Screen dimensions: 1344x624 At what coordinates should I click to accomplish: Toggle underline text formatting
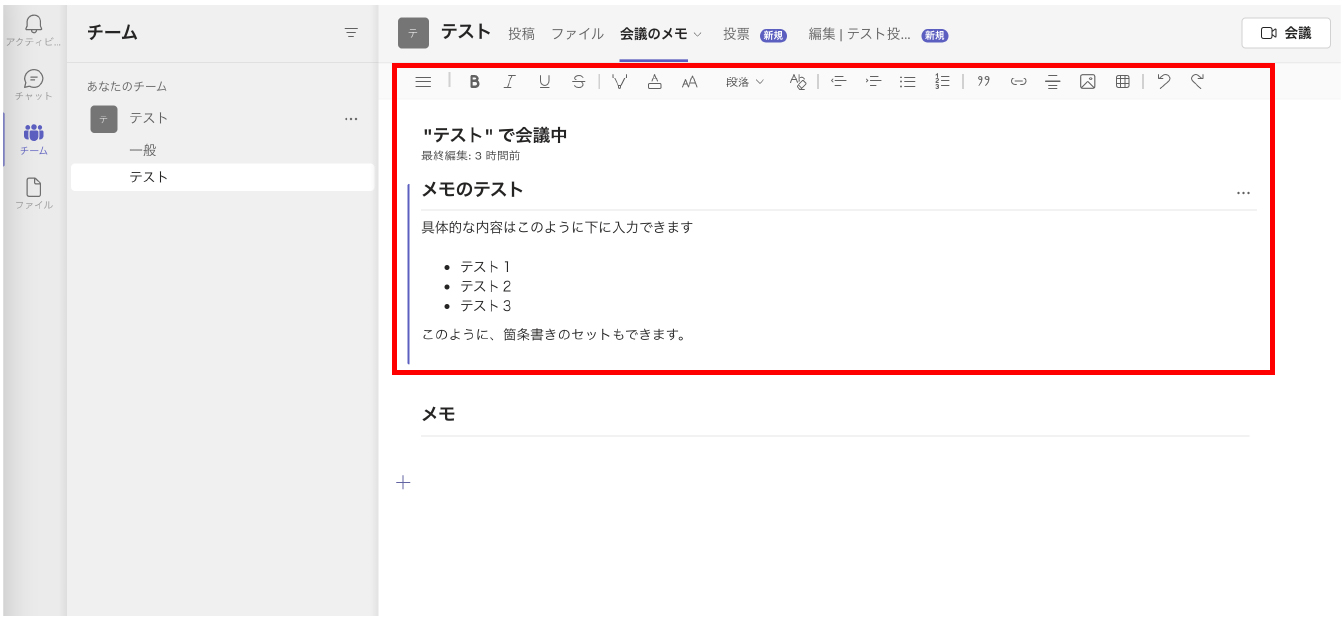[x=544, y=82]
